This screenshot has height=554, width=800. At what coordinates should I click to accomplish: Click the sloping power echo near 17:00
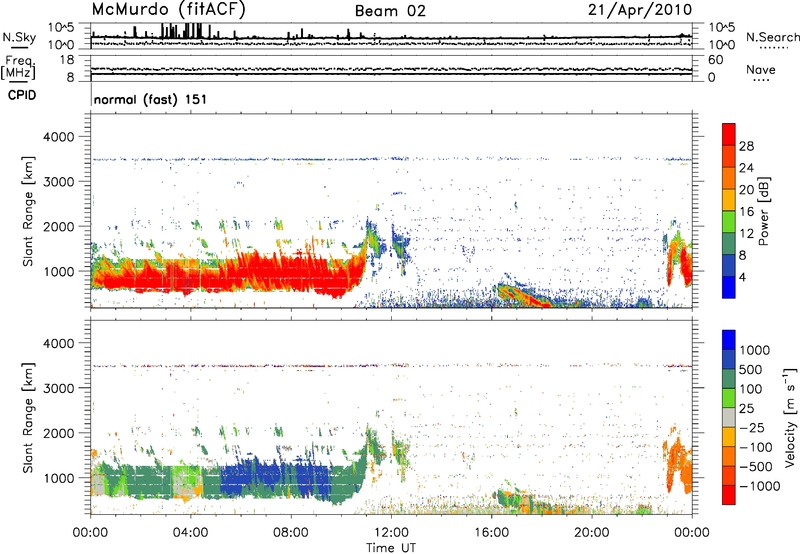click(x=523, y=295)
